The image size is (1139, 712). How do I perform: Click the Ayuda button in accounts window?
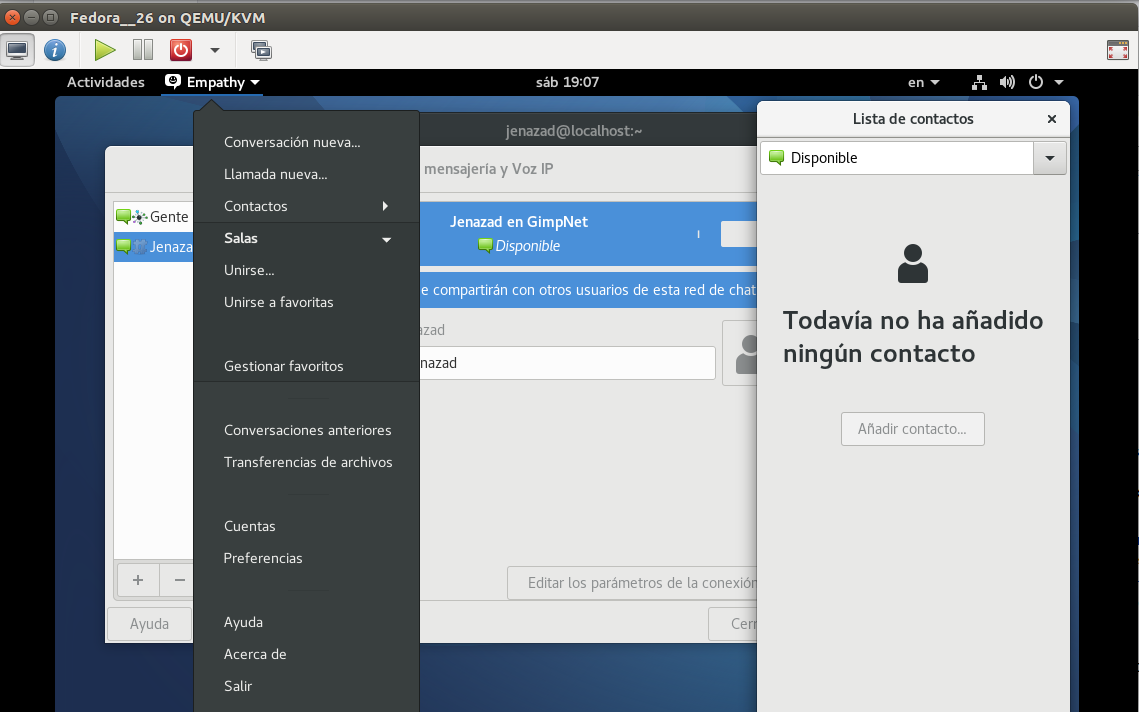pos(150,624)
